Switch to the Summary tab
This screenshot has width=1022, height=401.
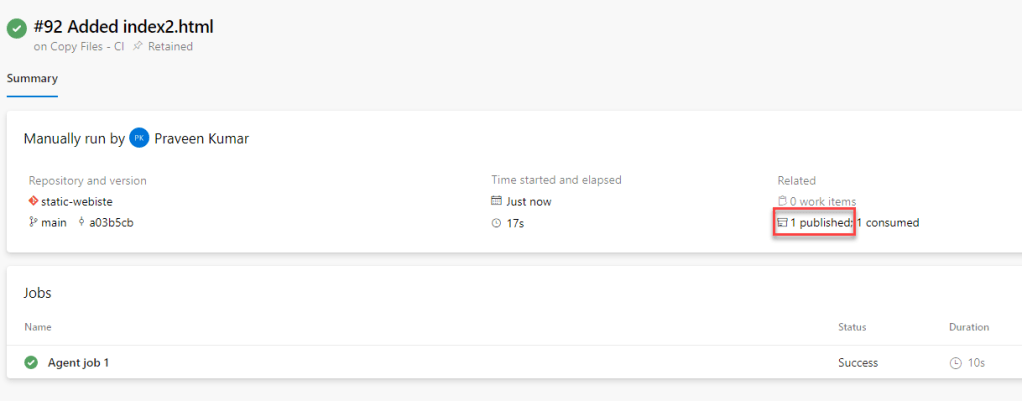(32, 78)
